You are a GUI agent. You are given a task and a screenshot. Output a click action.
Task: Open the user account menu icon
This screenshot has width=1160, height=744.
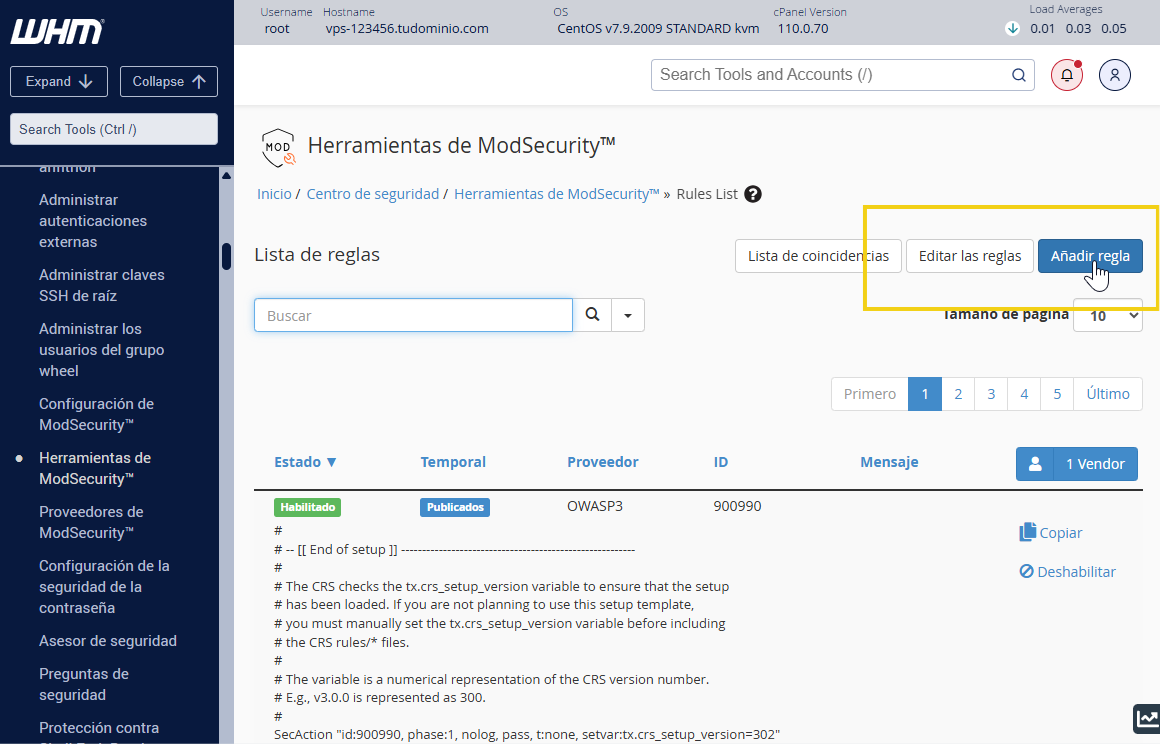[x=1115, y=75]
